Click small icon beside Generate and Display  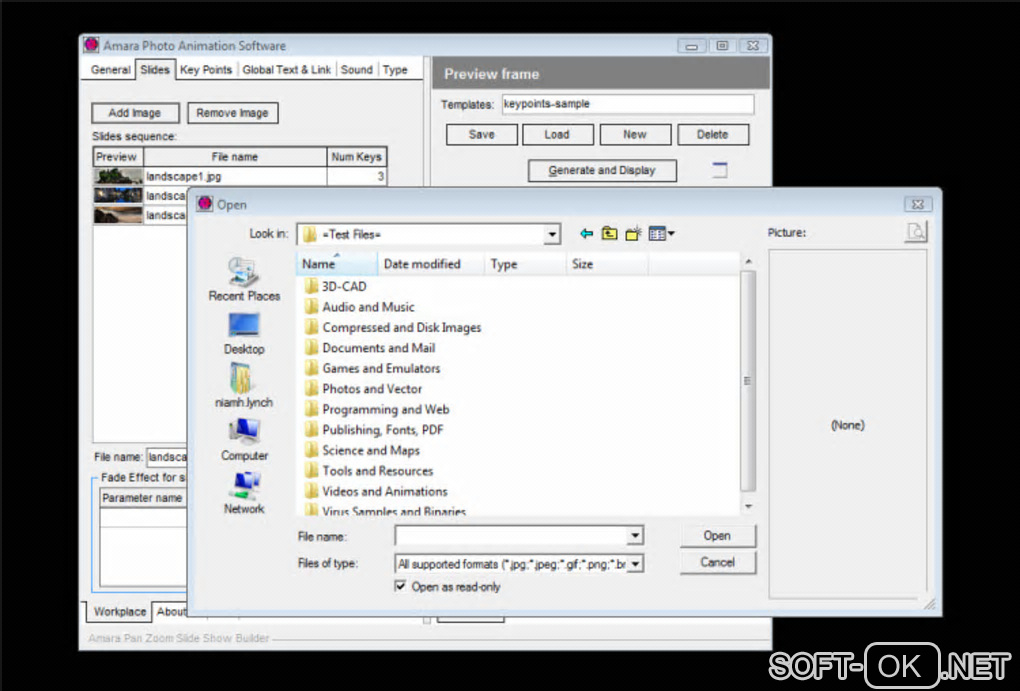click(x=719, y=170)
